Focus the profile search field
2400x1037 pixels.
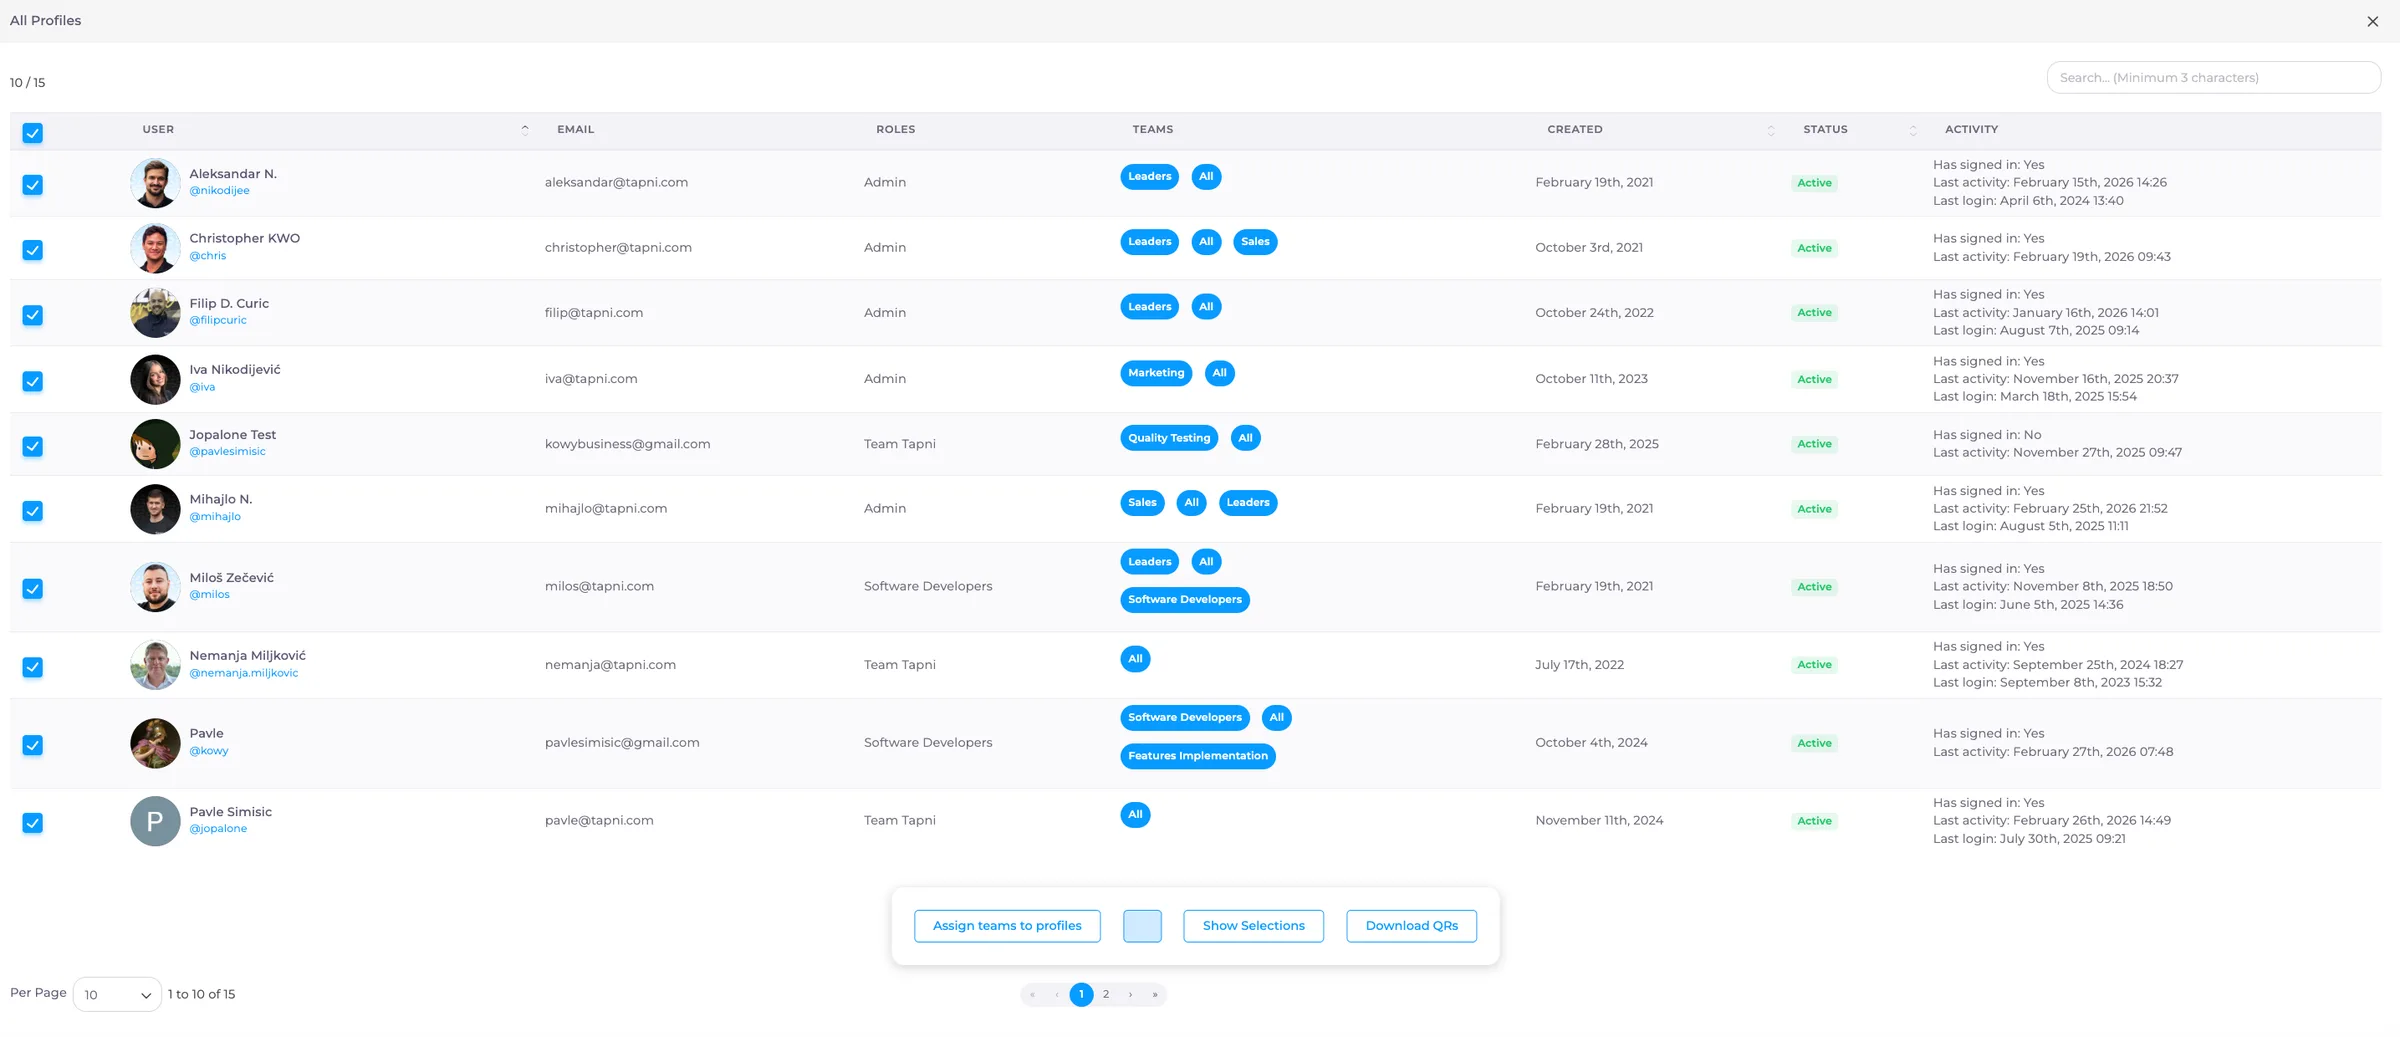coord(2213,78)
